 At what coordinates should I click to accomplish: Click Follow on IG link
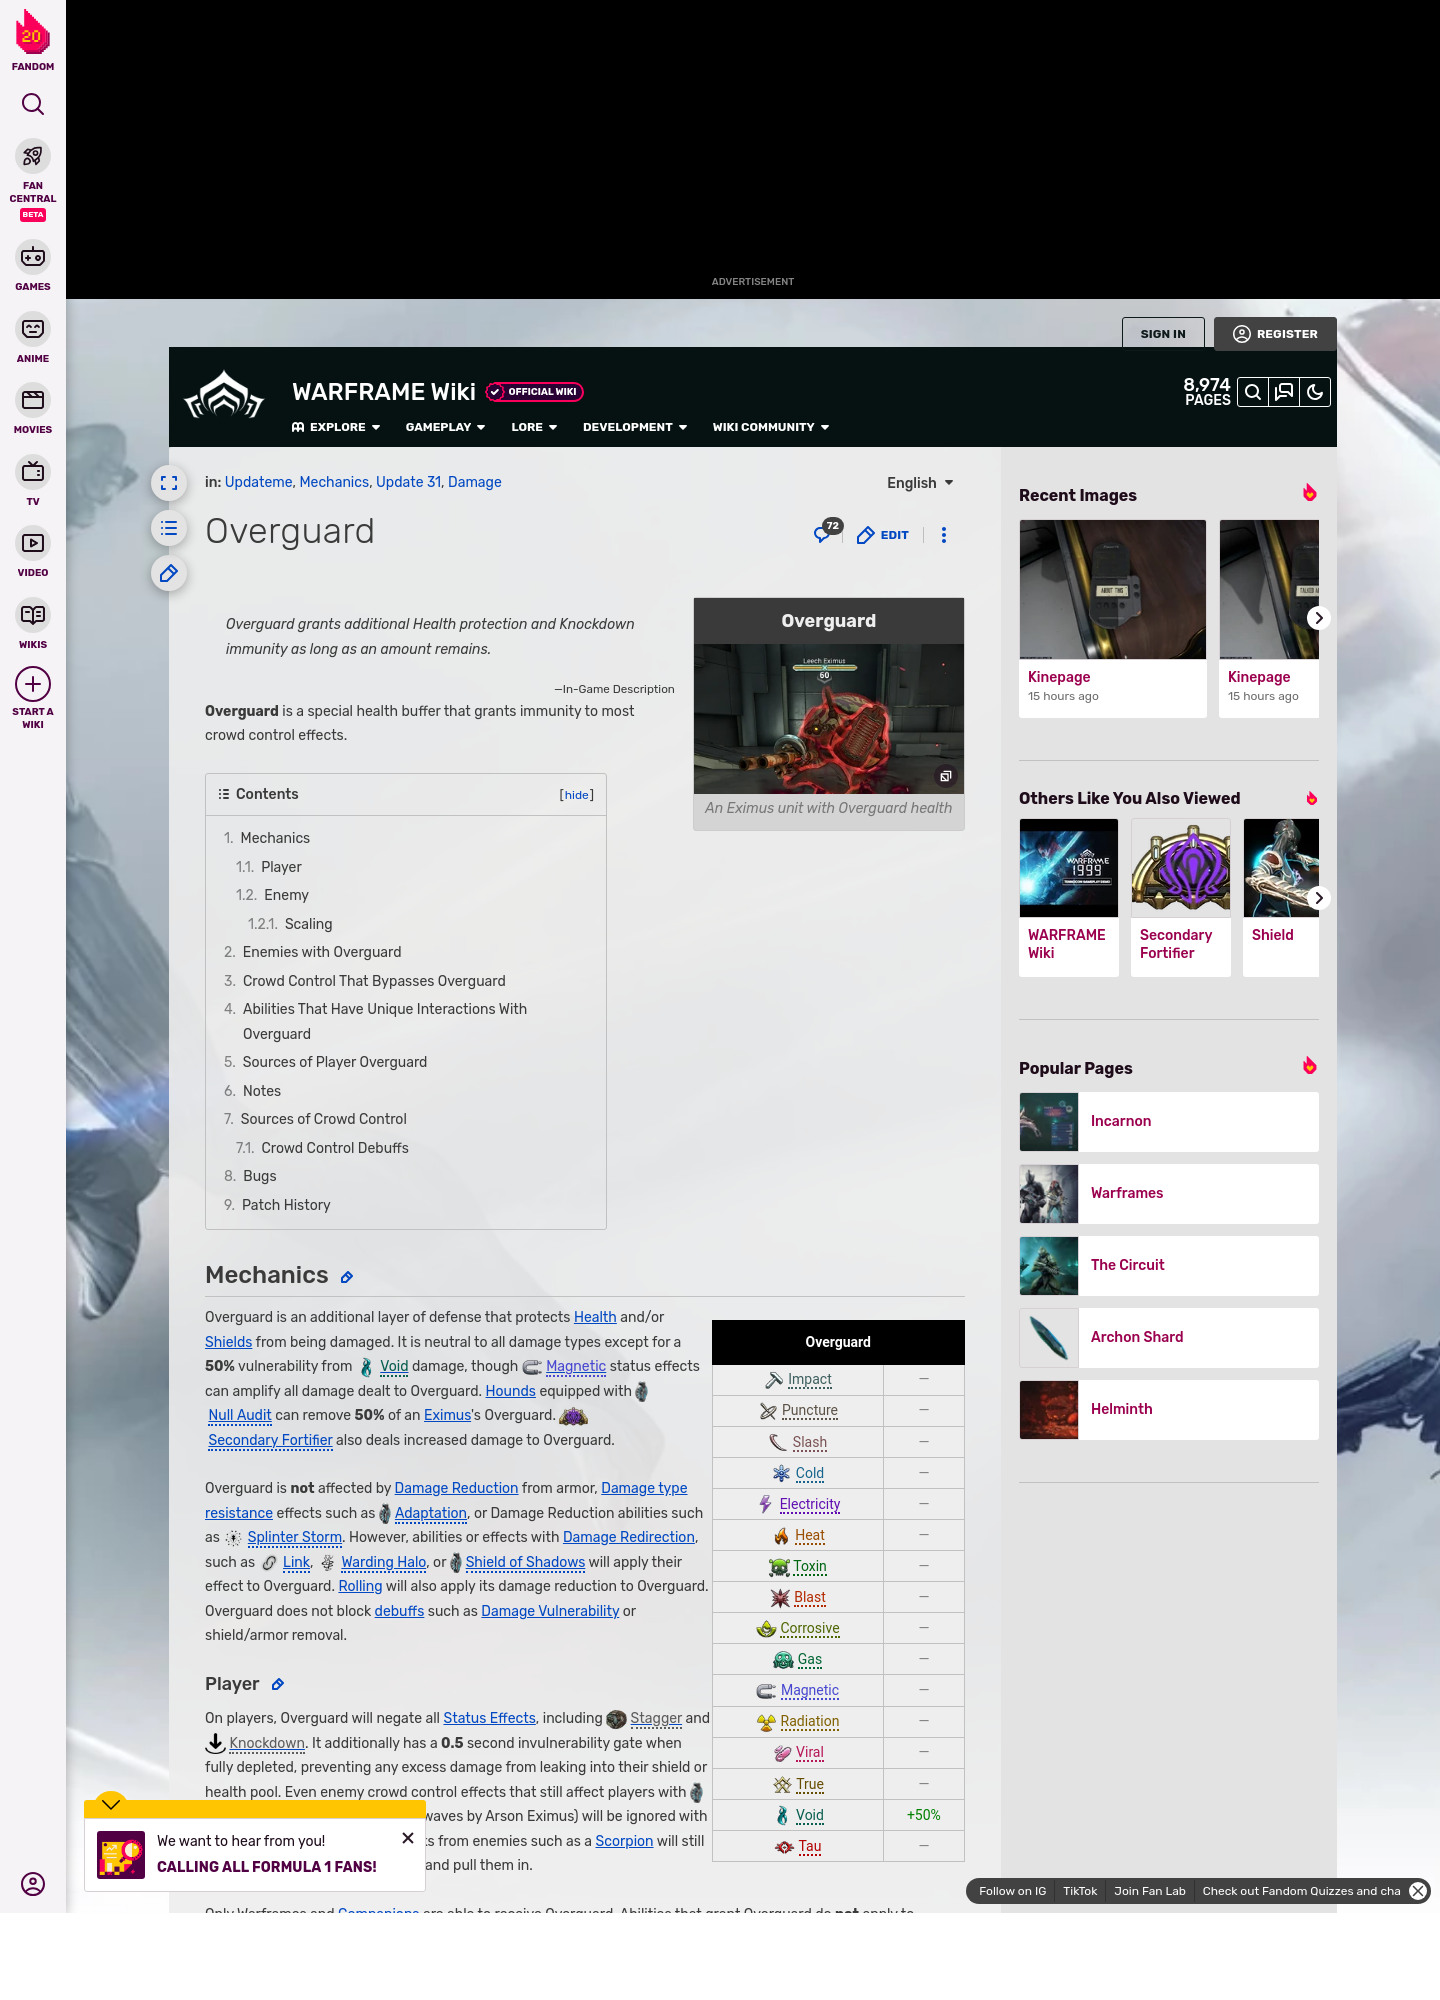tap(1012, 1891)
